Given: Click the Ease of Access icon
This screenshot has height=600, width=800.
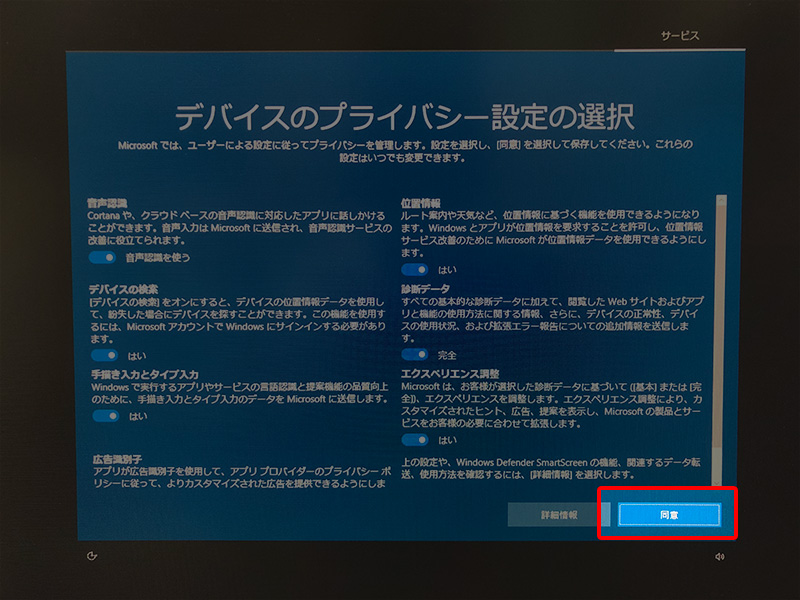Looking at the screenshot, I should [91, 557].
